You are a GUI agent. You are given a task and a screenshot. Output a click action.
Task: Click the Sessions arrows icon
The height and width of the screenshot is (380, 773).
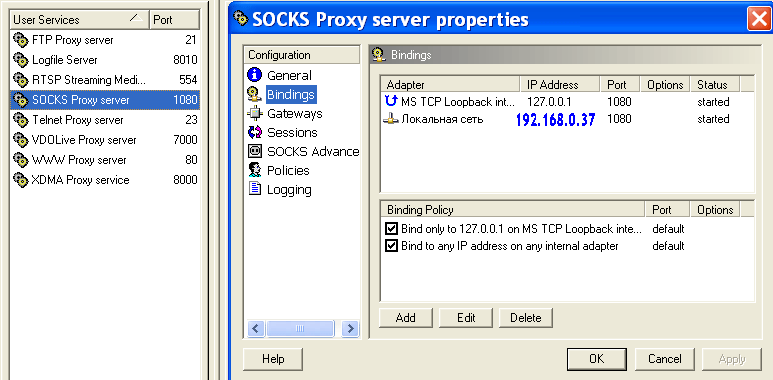pyautogui.click(x=254, y=133)
